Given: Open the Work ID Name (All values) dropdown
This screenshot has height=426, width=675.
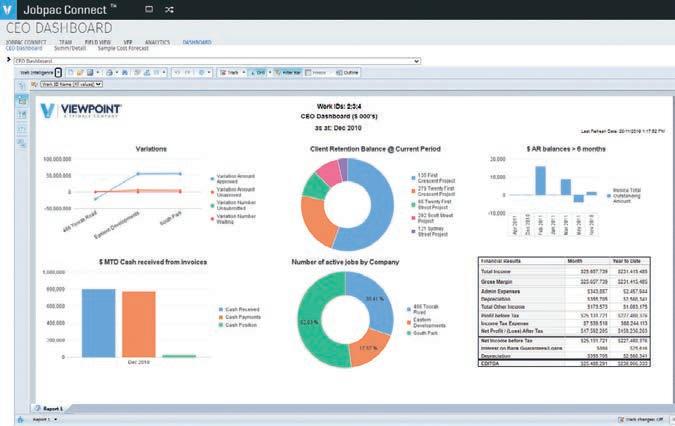Looking at the screenshot, I should (x=71, y=84).
